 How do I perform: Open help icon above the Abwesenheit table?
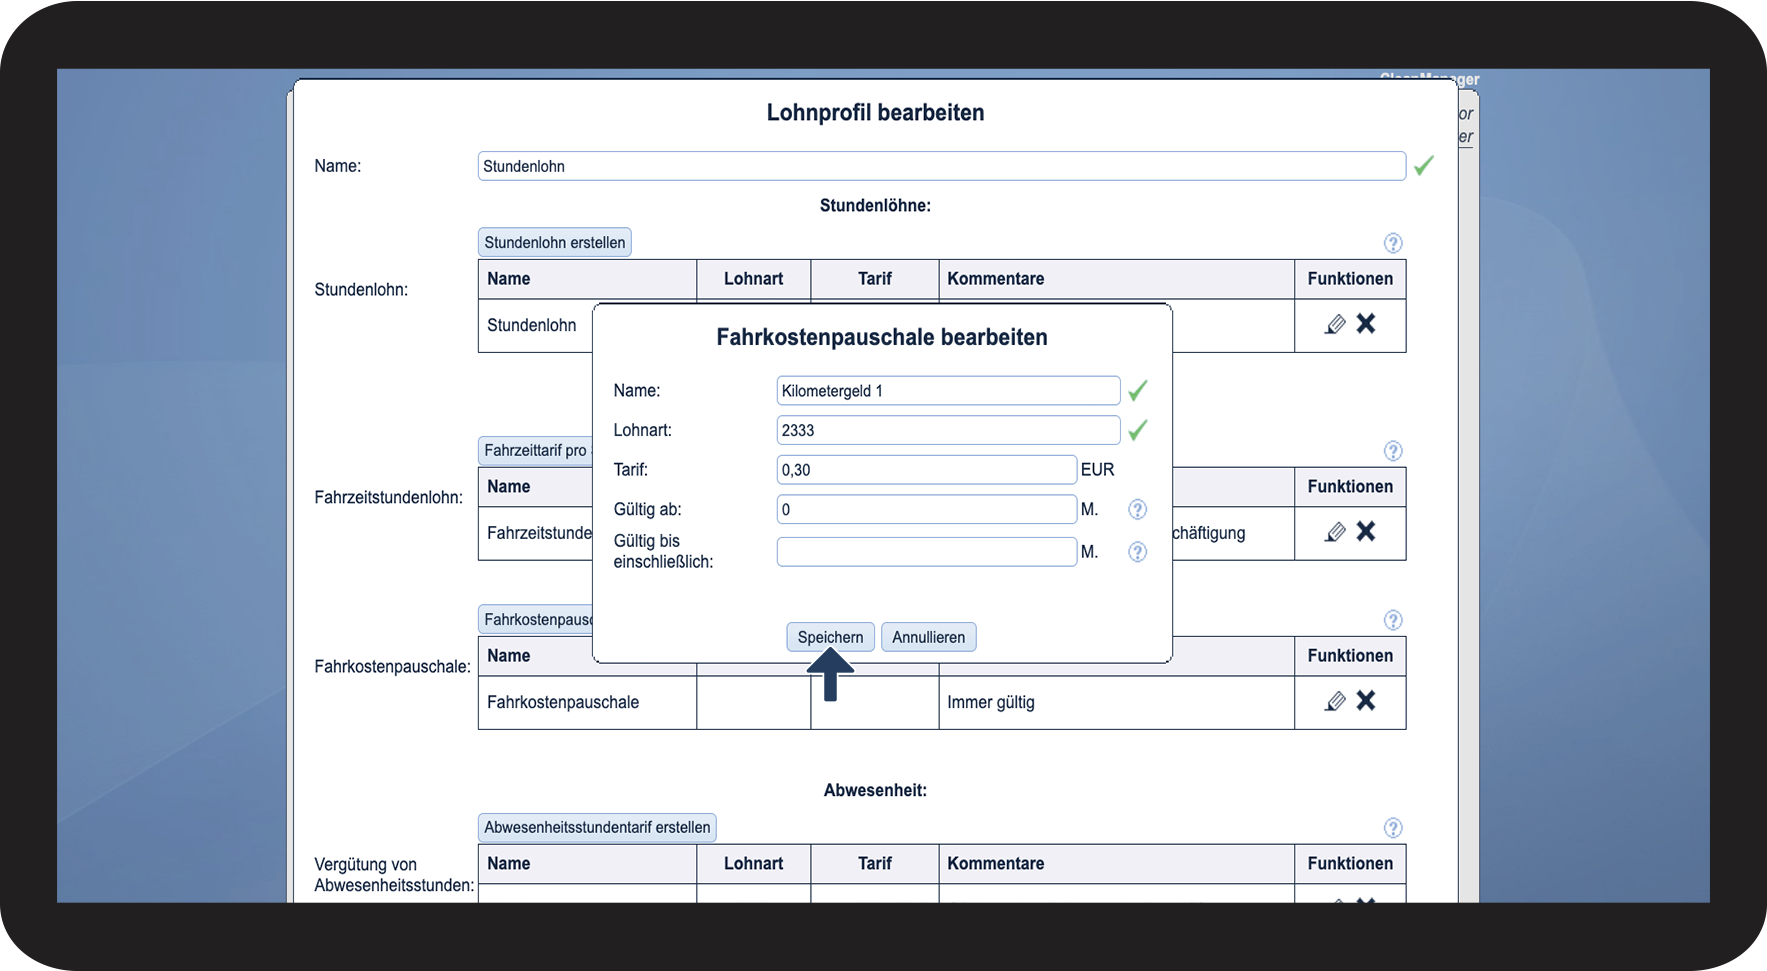click(x=1393, y=828)
